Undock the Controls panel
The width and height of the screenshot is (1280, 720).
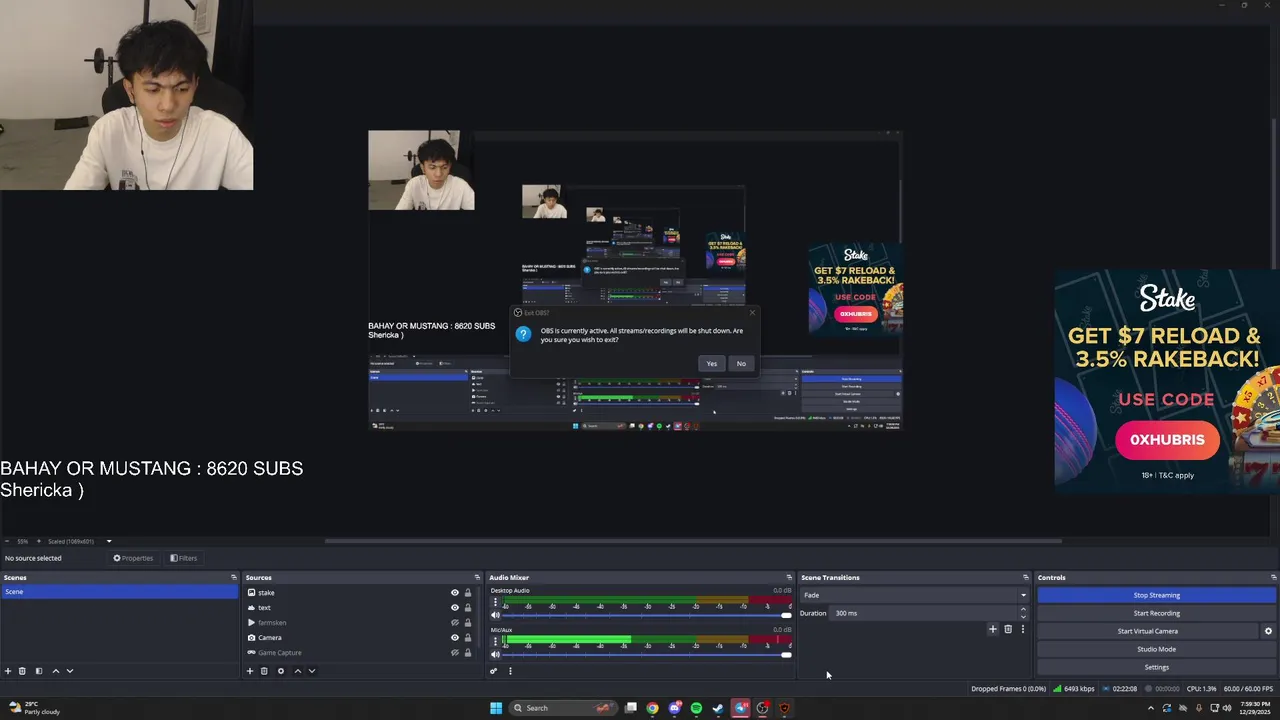[1273, 577]
